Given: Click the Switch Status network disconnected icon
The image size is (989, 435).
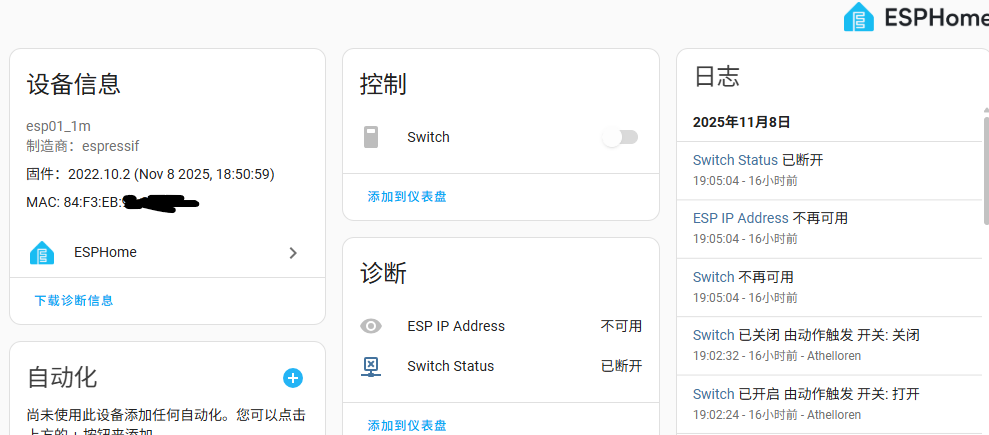Looking at the screenshot, I should (371, 366).
